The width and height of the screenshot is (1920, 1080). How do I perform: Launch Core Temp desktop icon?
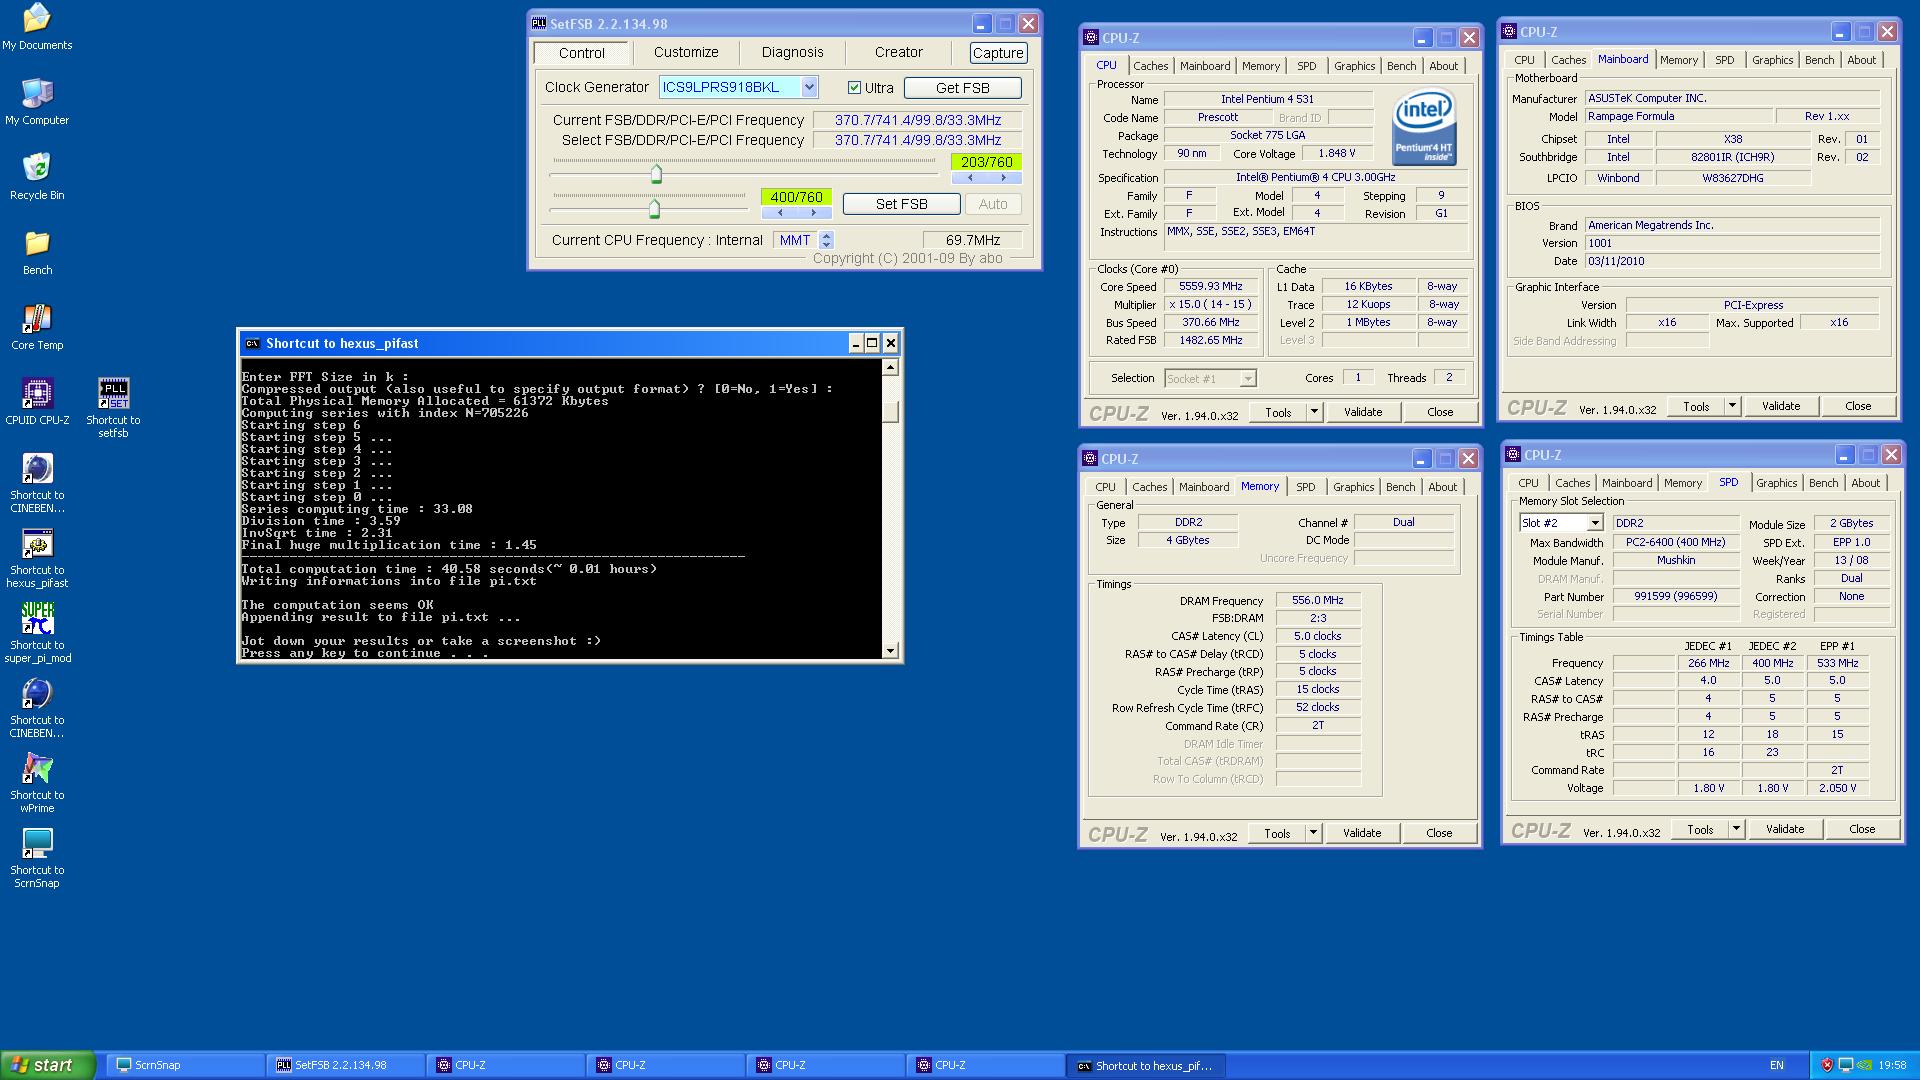click(37, 326)
